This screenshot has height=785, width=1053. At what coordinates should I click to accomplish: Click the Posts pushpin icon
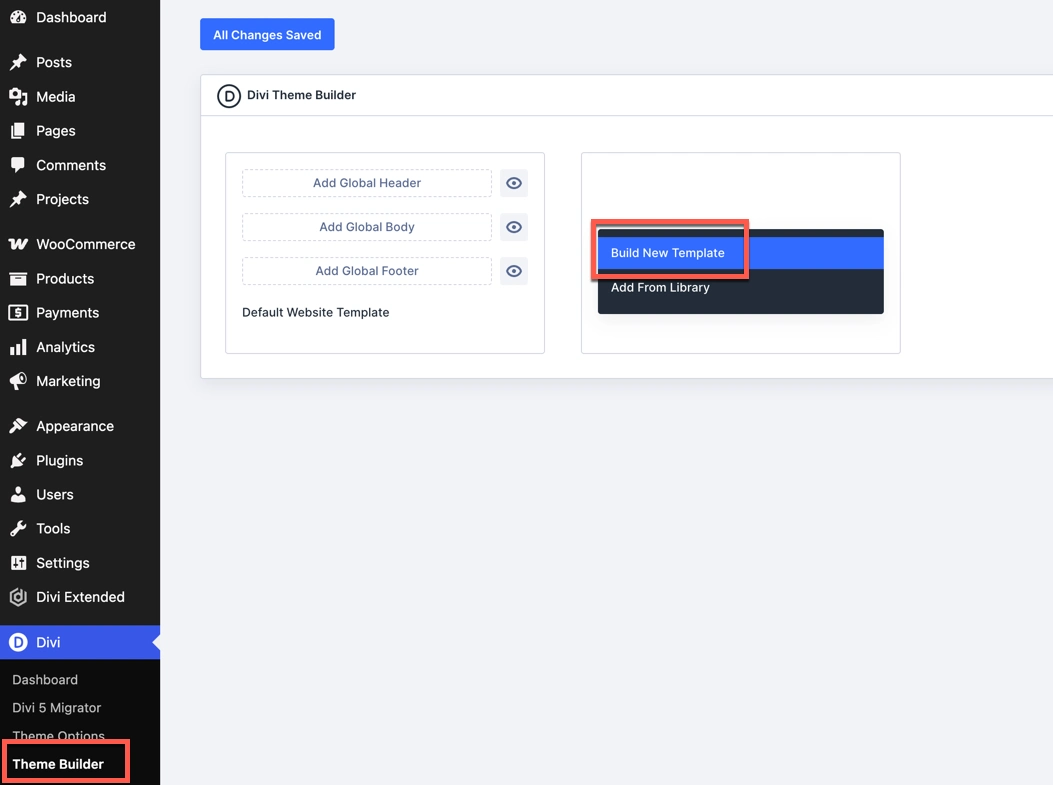(x=18, y=62)
